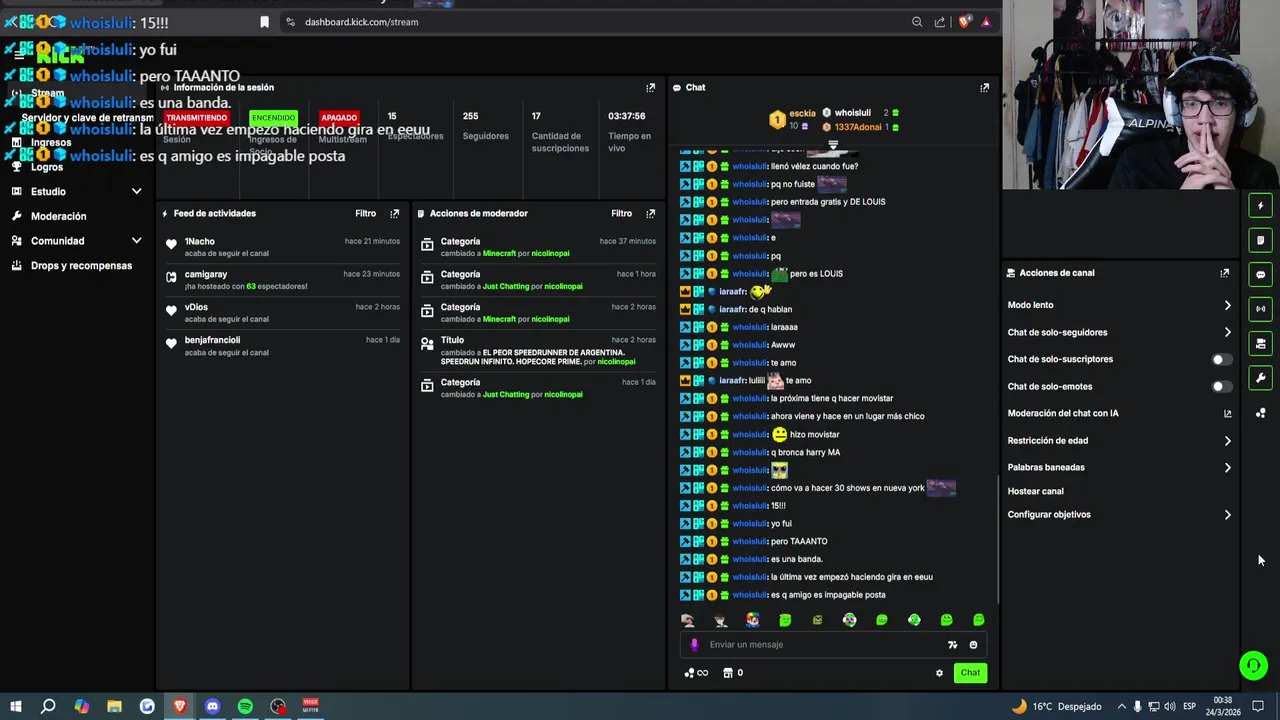Click the document icon in right sidebar
Viewport: 1280px width, 720px height.
(x=1260, y=240)
